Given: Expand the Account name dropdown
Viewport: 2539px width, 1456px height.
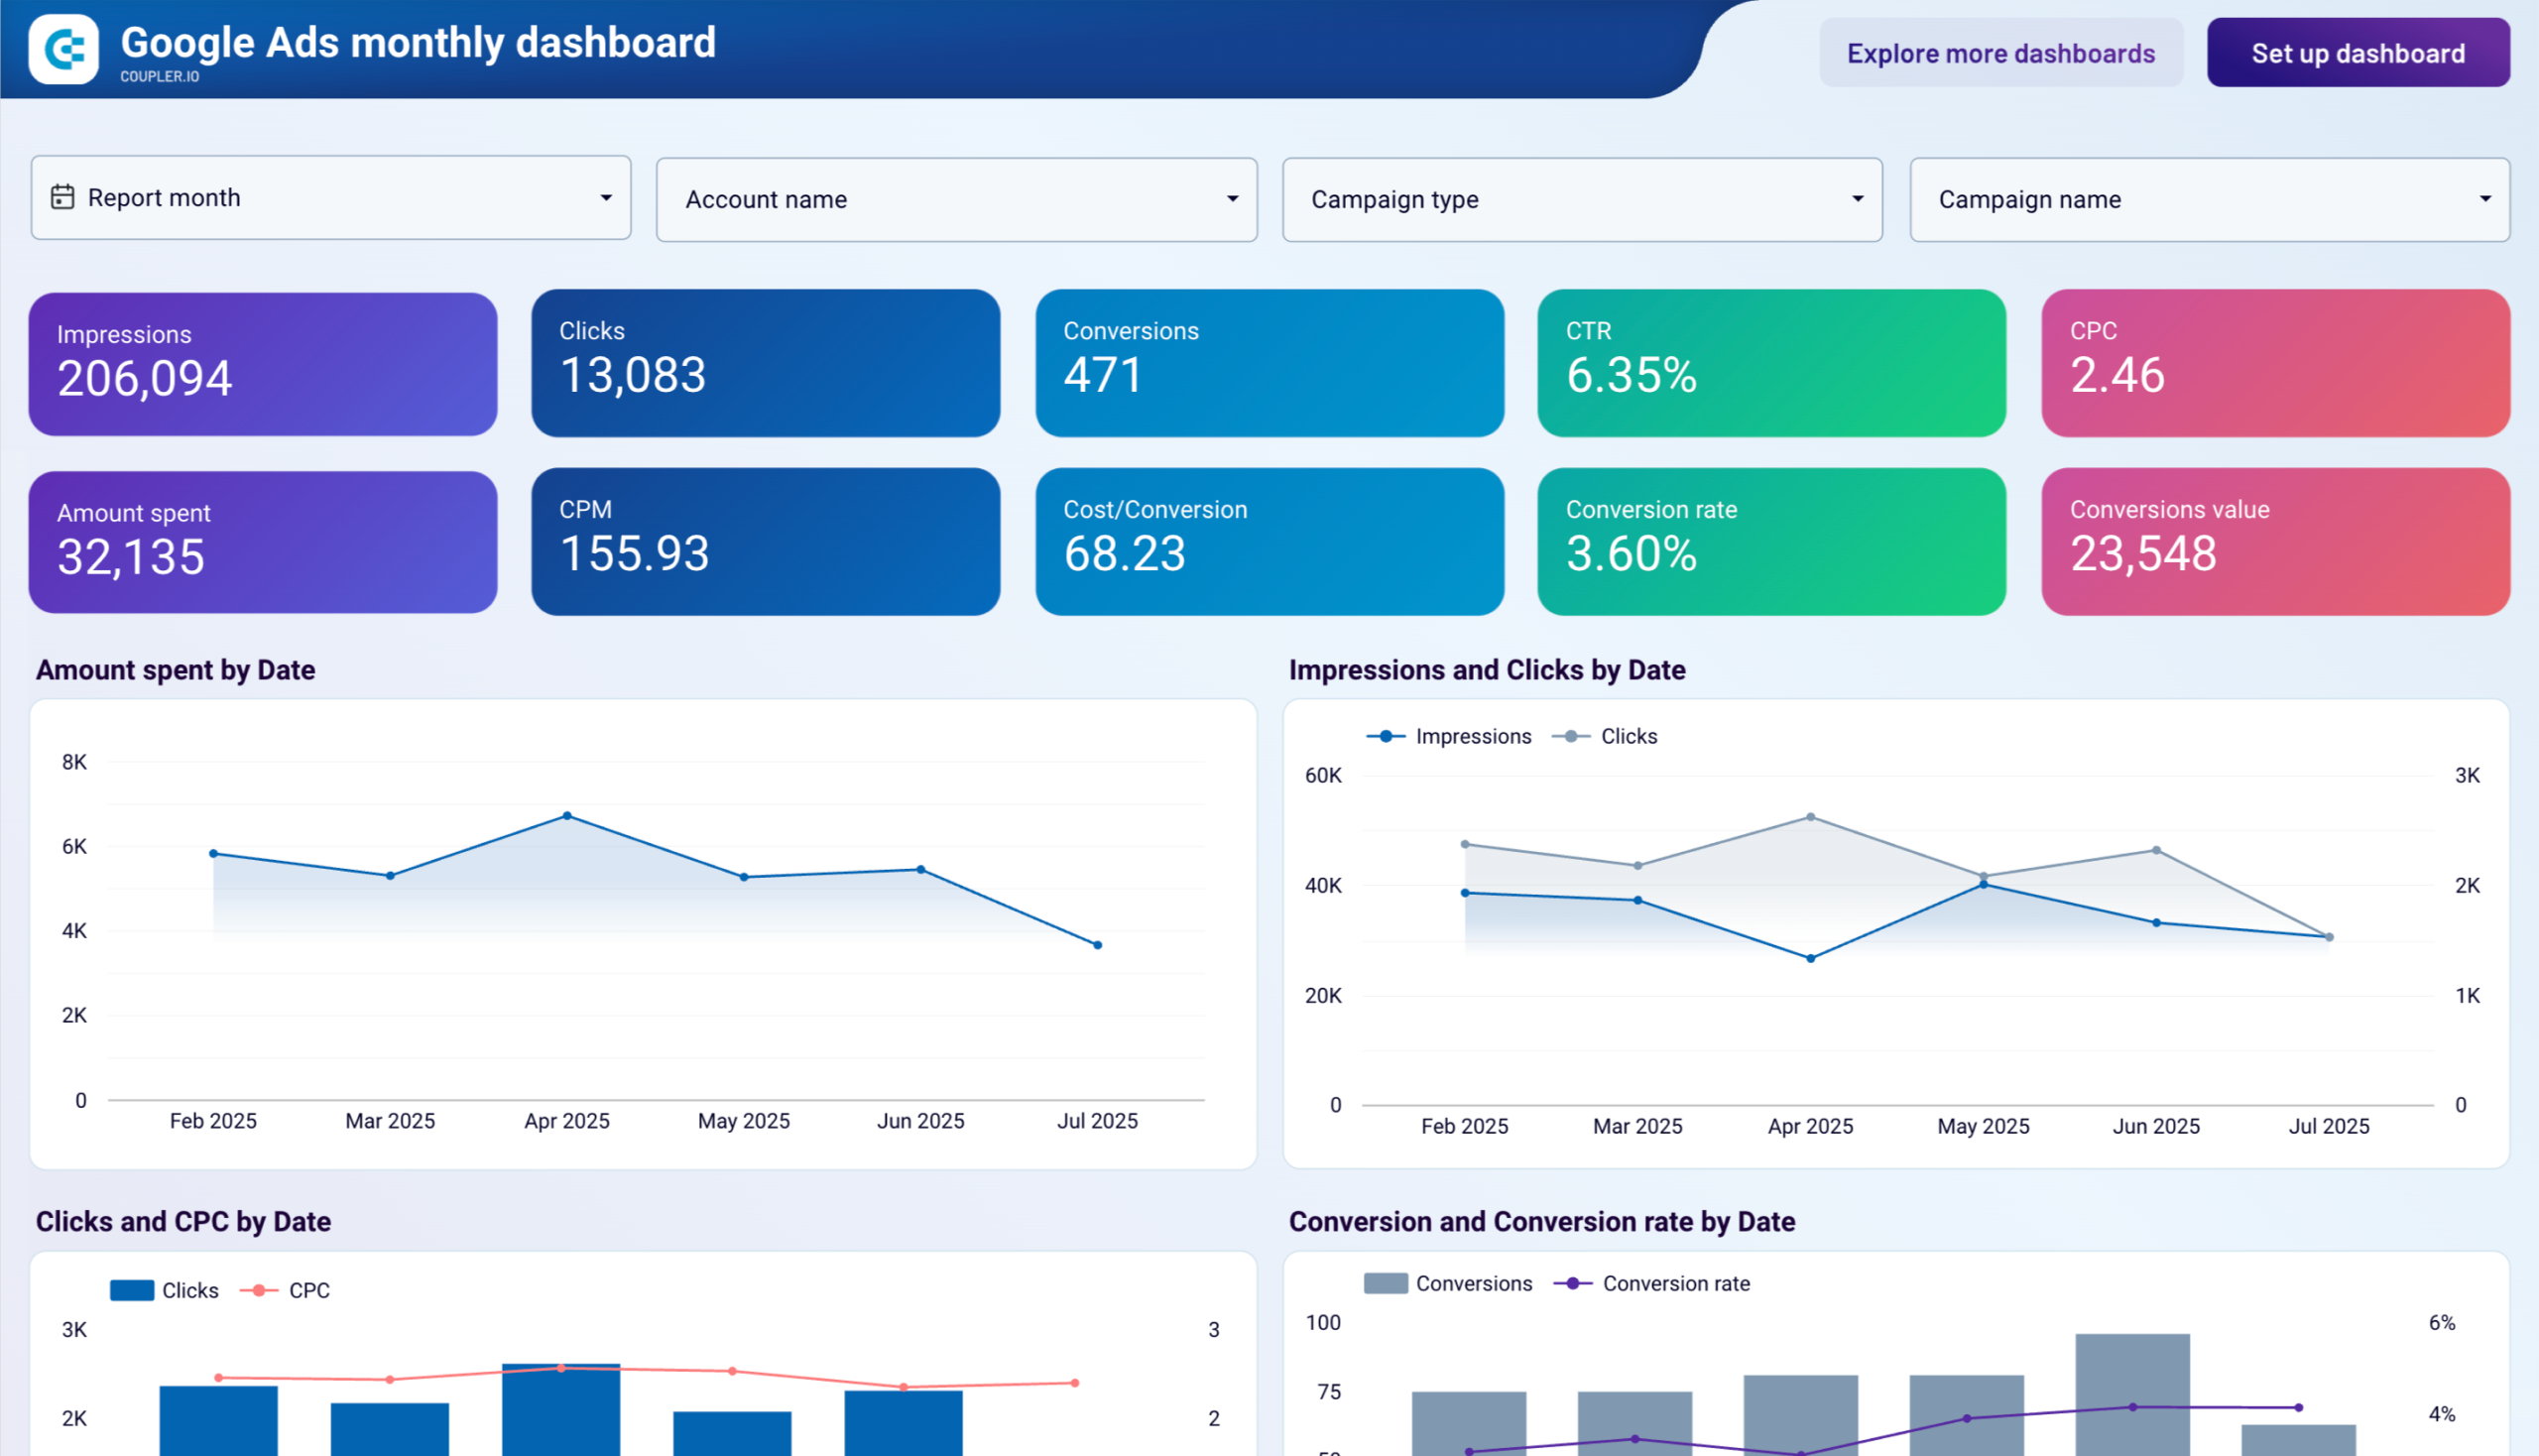Looking at the screenshot, I should point(956,200).
